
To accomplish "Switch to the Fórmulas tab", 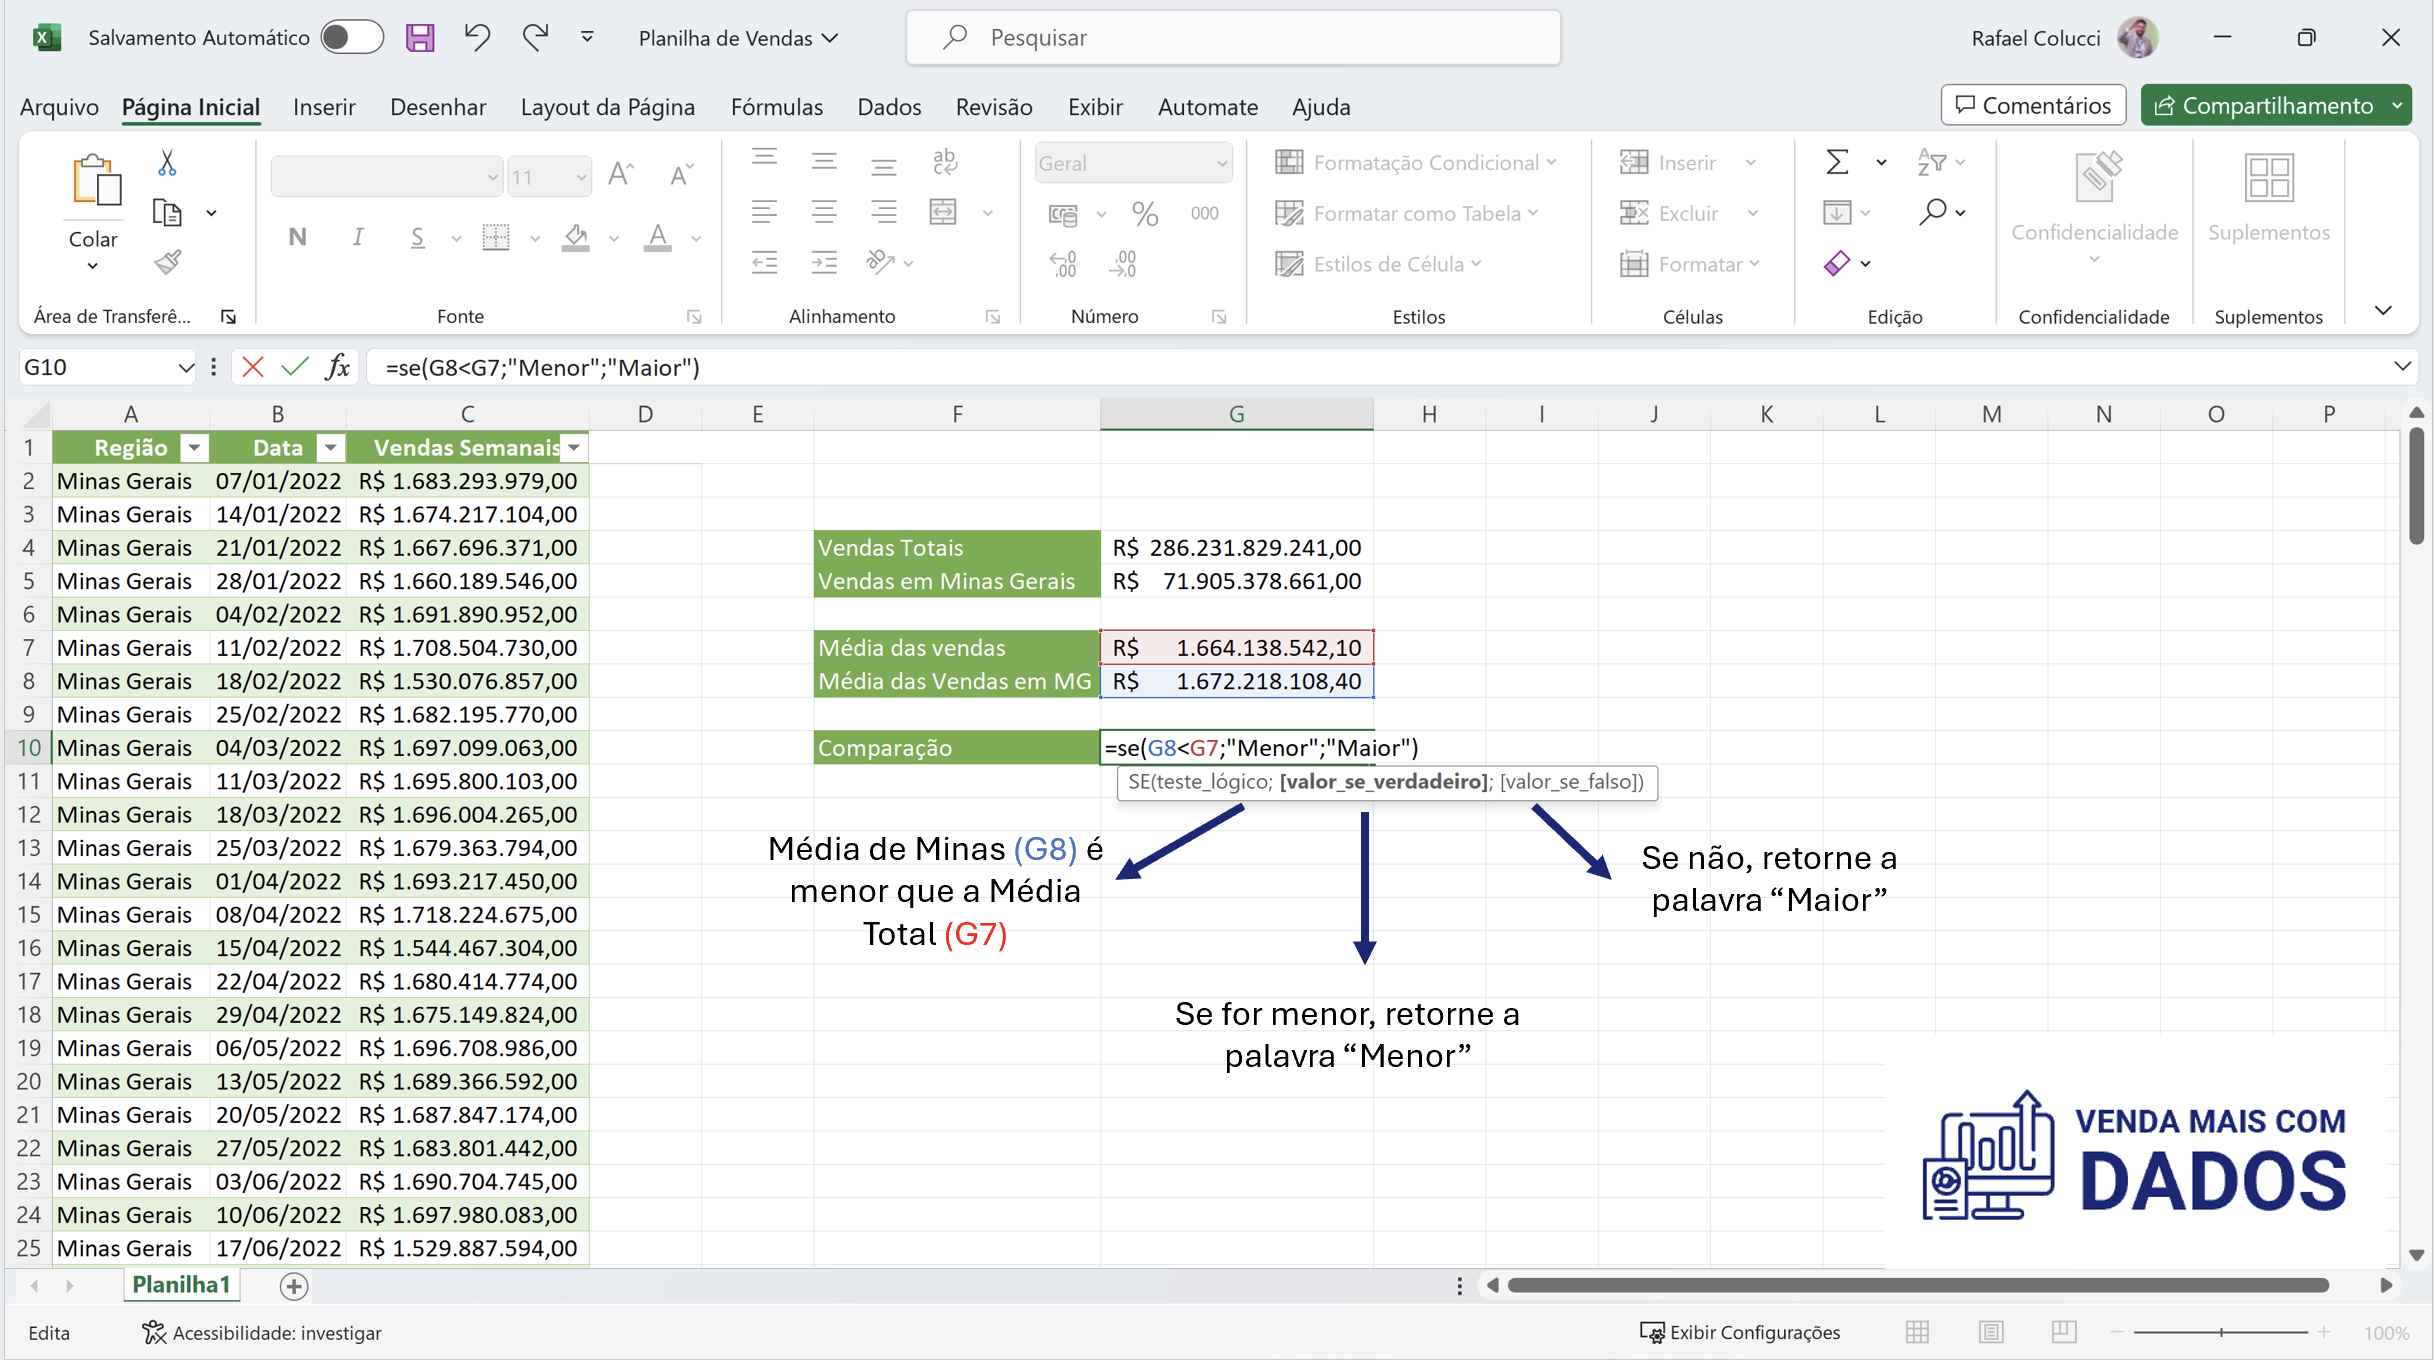I will point(777,107).
